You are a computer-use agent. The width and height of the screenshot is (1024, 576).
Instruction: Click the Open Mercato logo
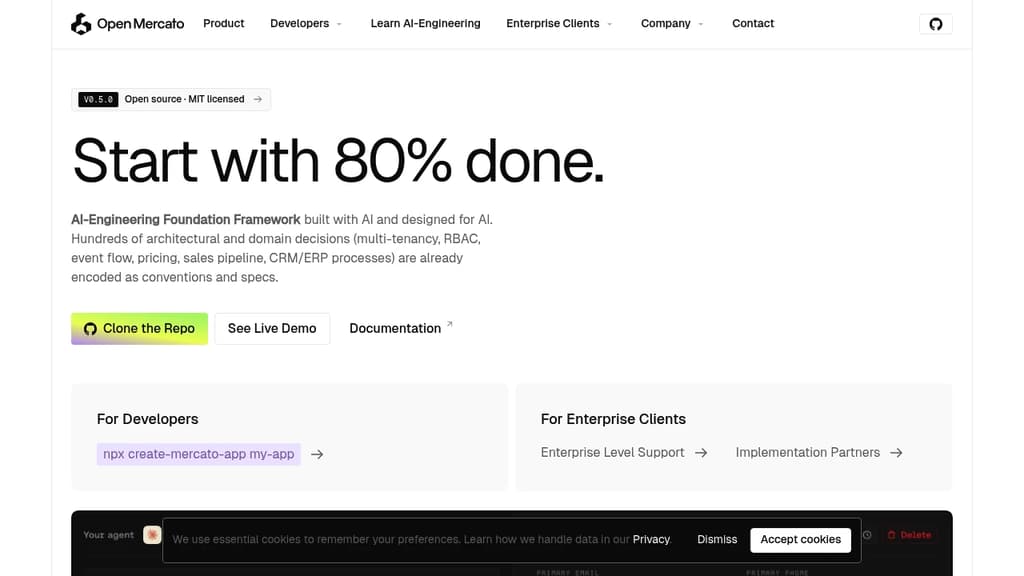[x=127, y=24]
